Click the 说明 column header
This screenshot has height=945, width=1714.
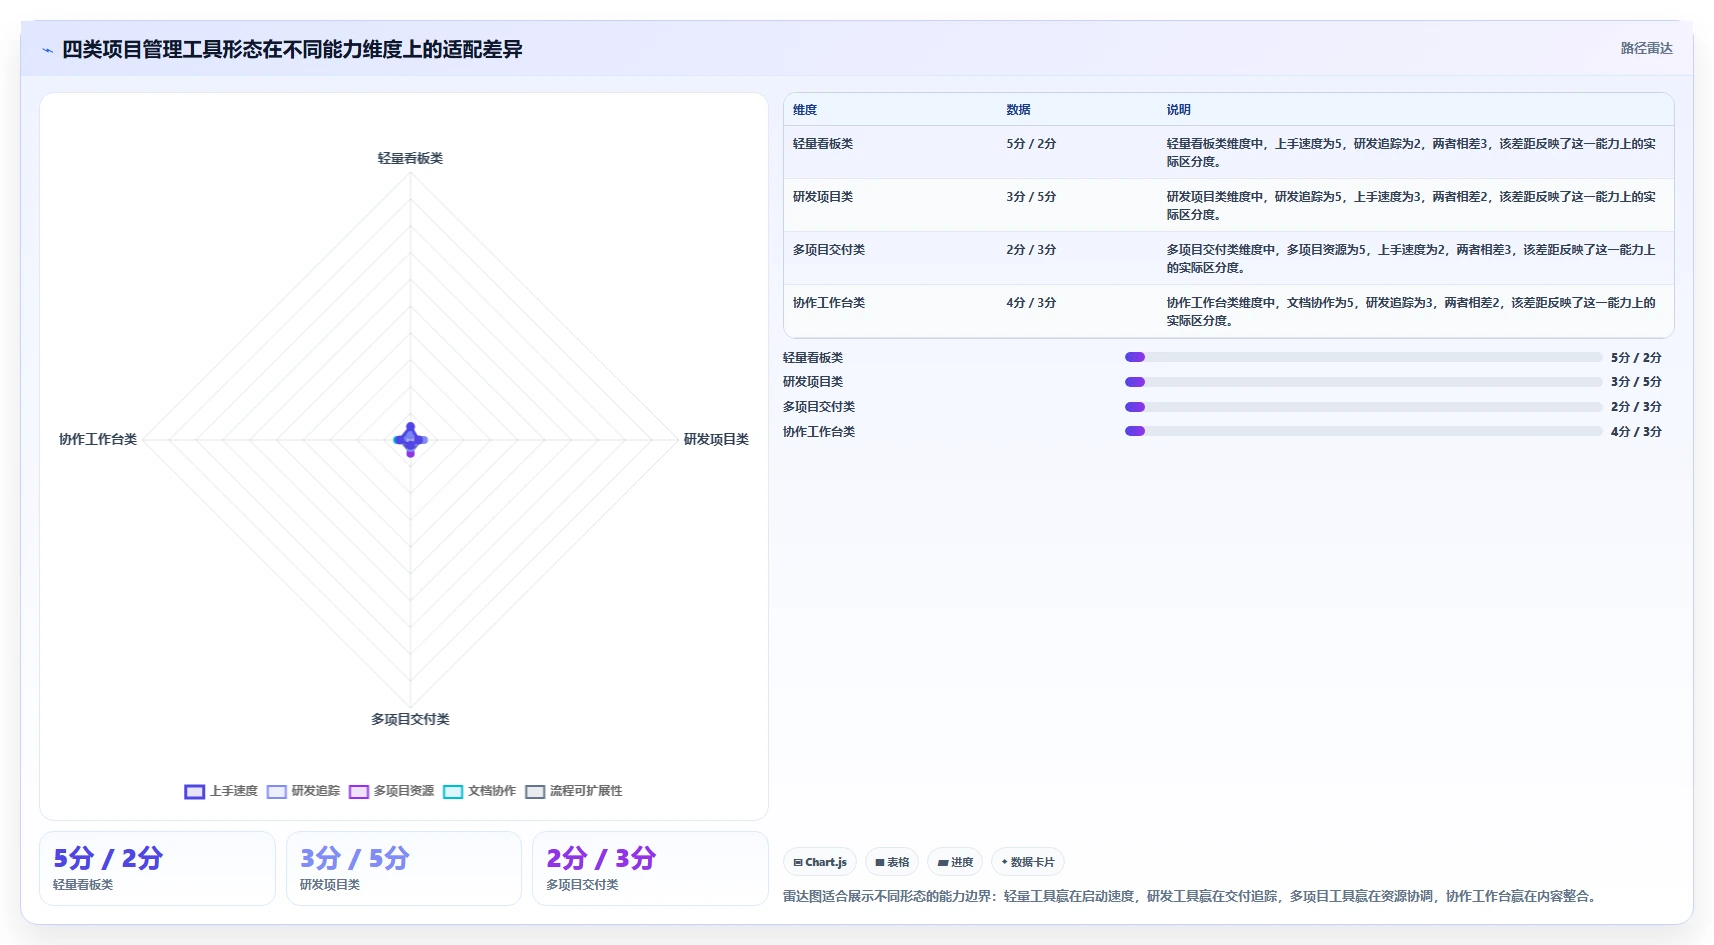point(1178,110)
